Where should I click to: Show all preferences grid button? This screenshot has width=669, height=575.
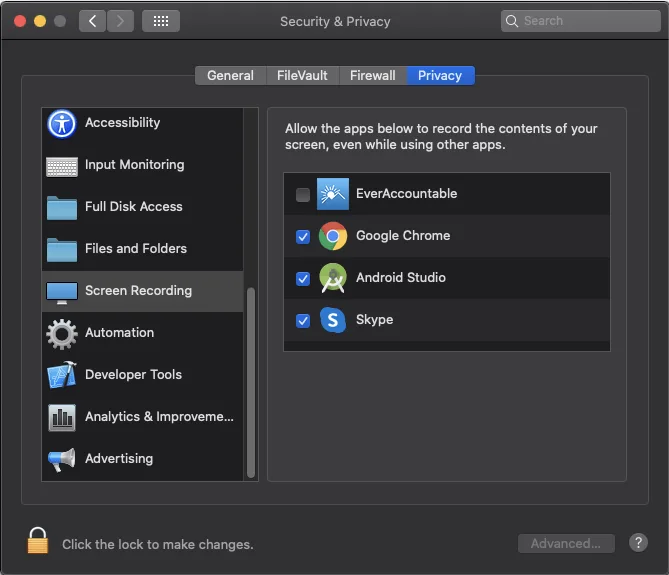161,21
